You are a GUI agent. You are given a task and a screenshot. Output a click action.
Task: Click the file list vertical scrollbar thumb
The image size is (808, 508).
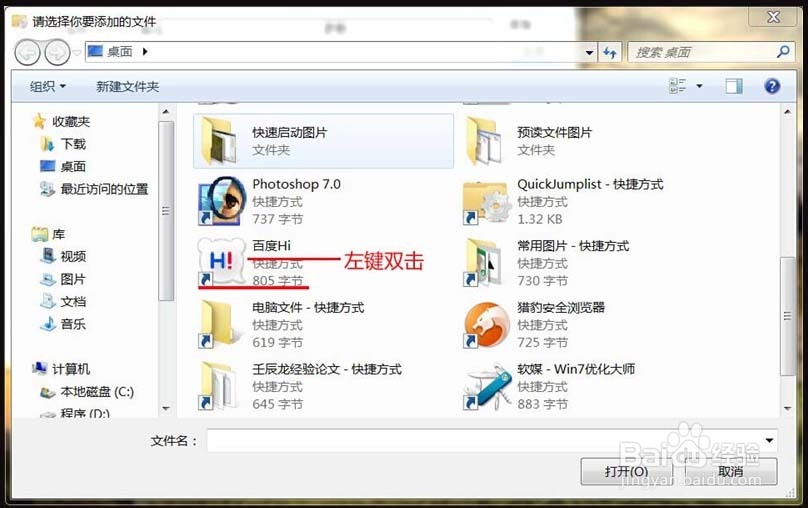click(787, 316)
